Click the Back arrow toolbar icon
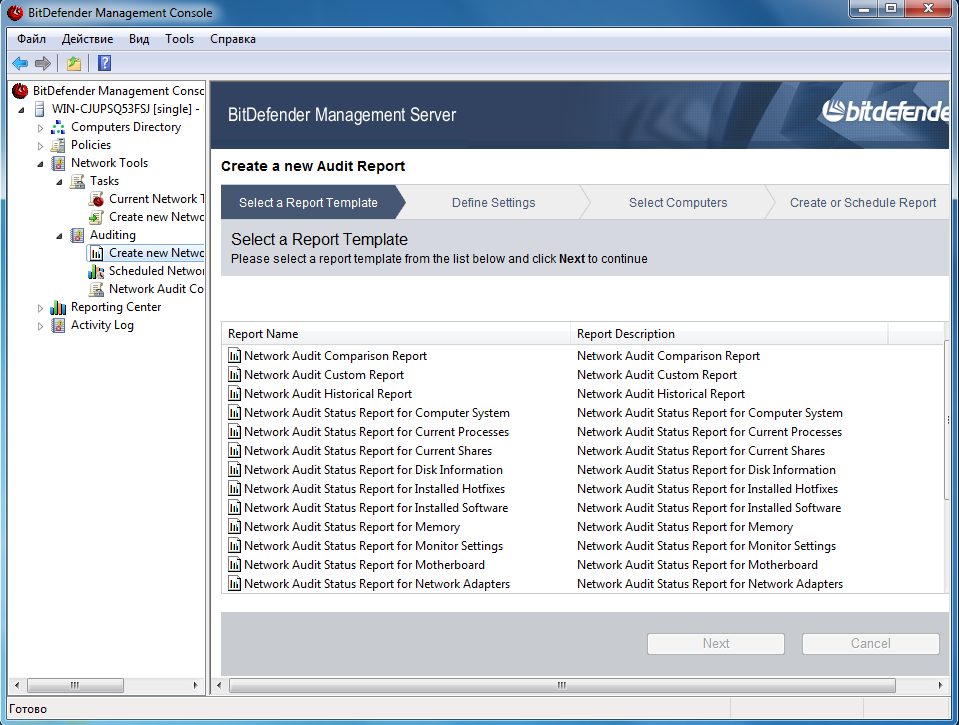 [x=20, y=63]
